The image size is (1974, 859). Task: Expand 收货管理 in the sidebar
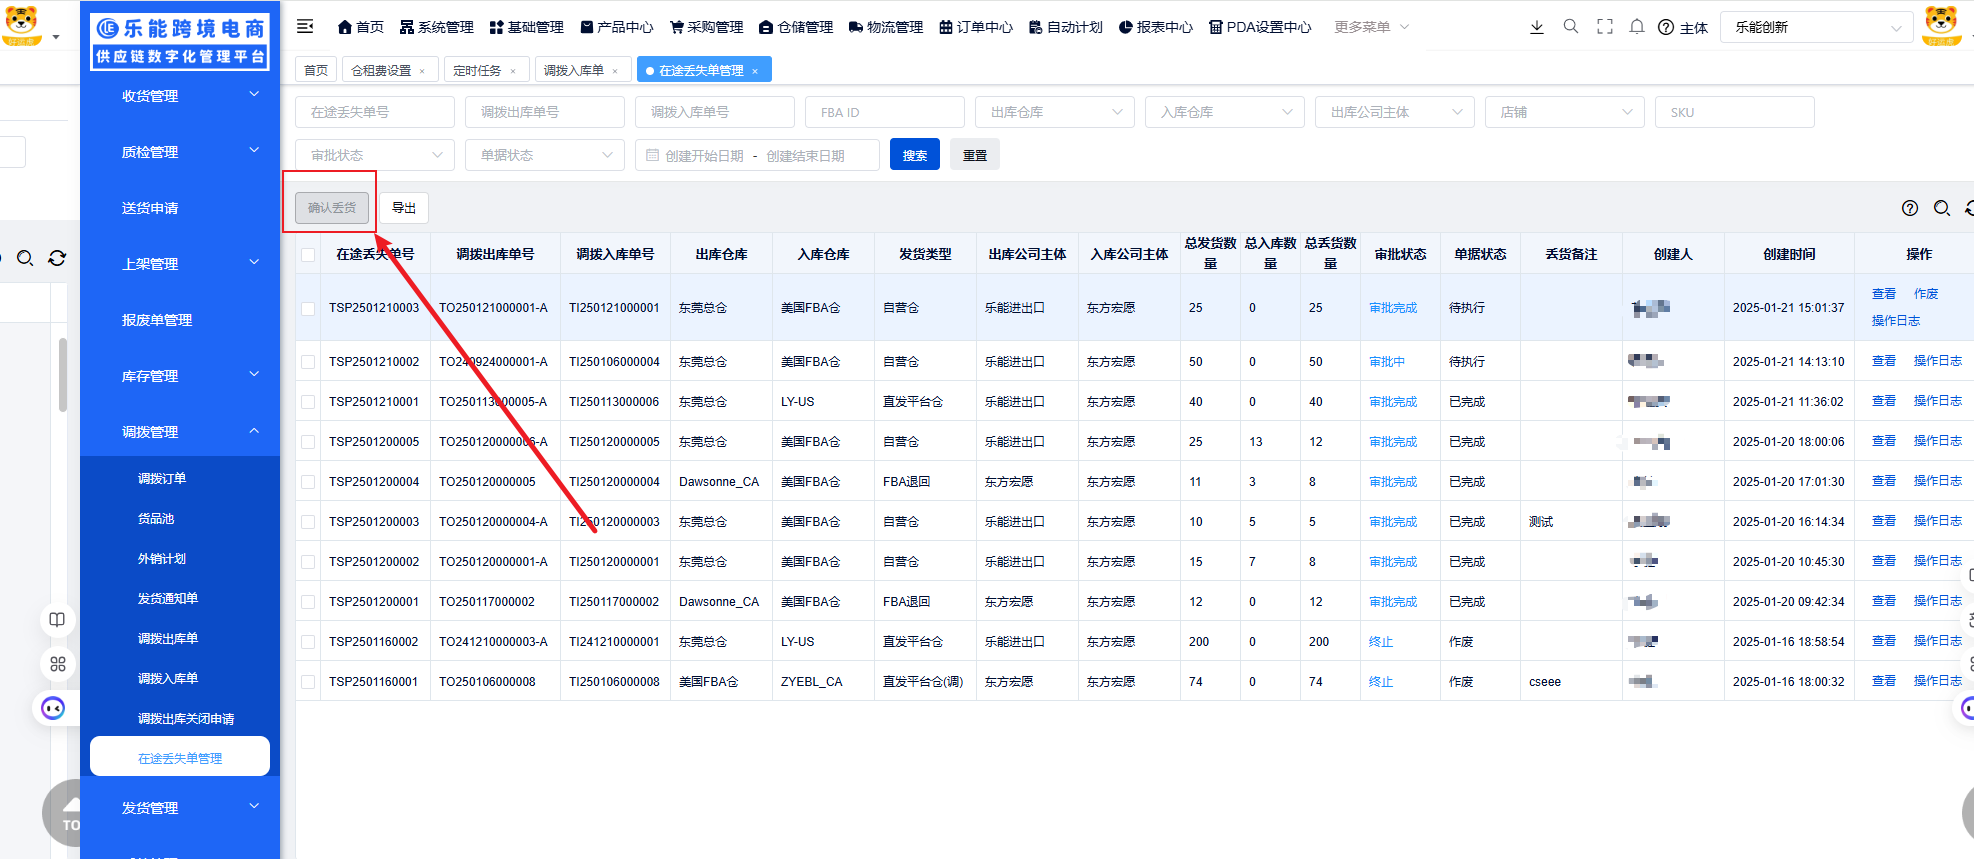coord(180,96)
